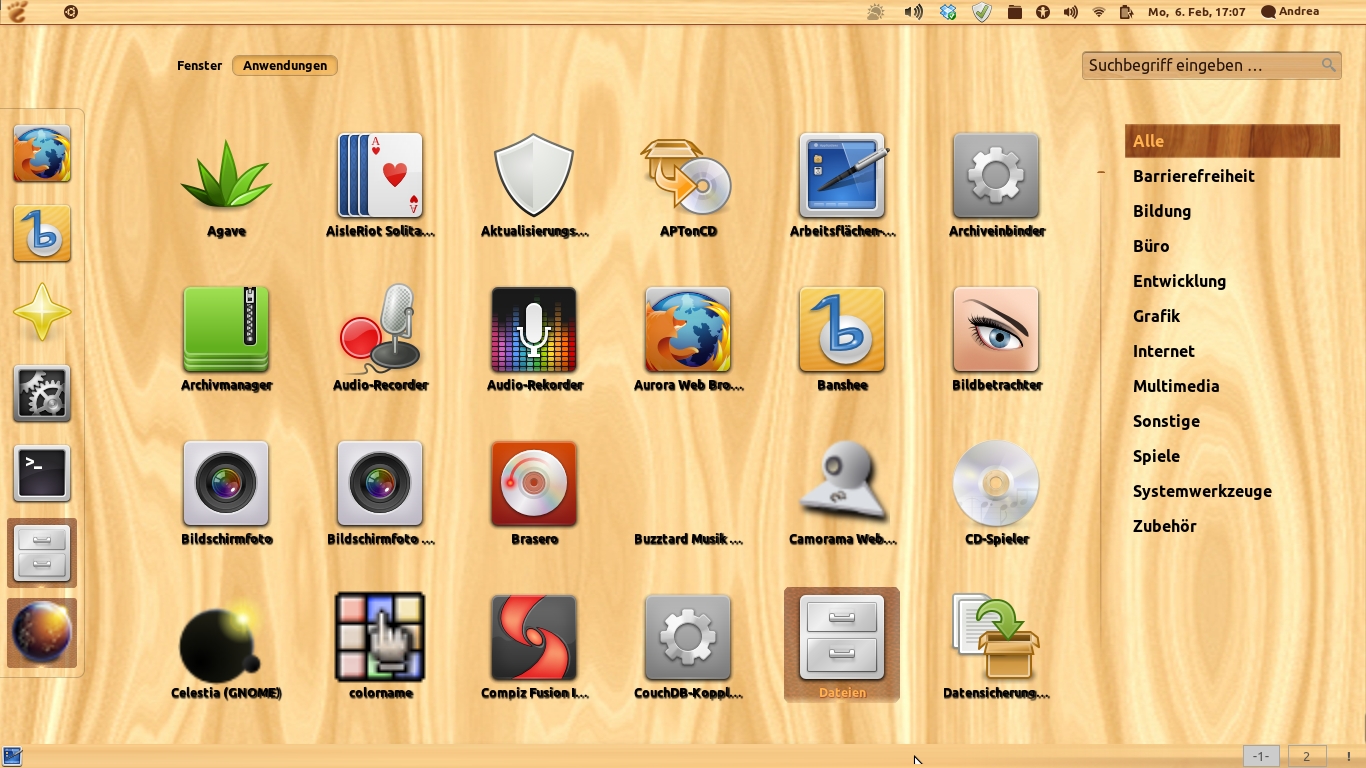The image size is (1366, 768).
Task: Select the Alle category
Action: click(x=1232, y=141)
